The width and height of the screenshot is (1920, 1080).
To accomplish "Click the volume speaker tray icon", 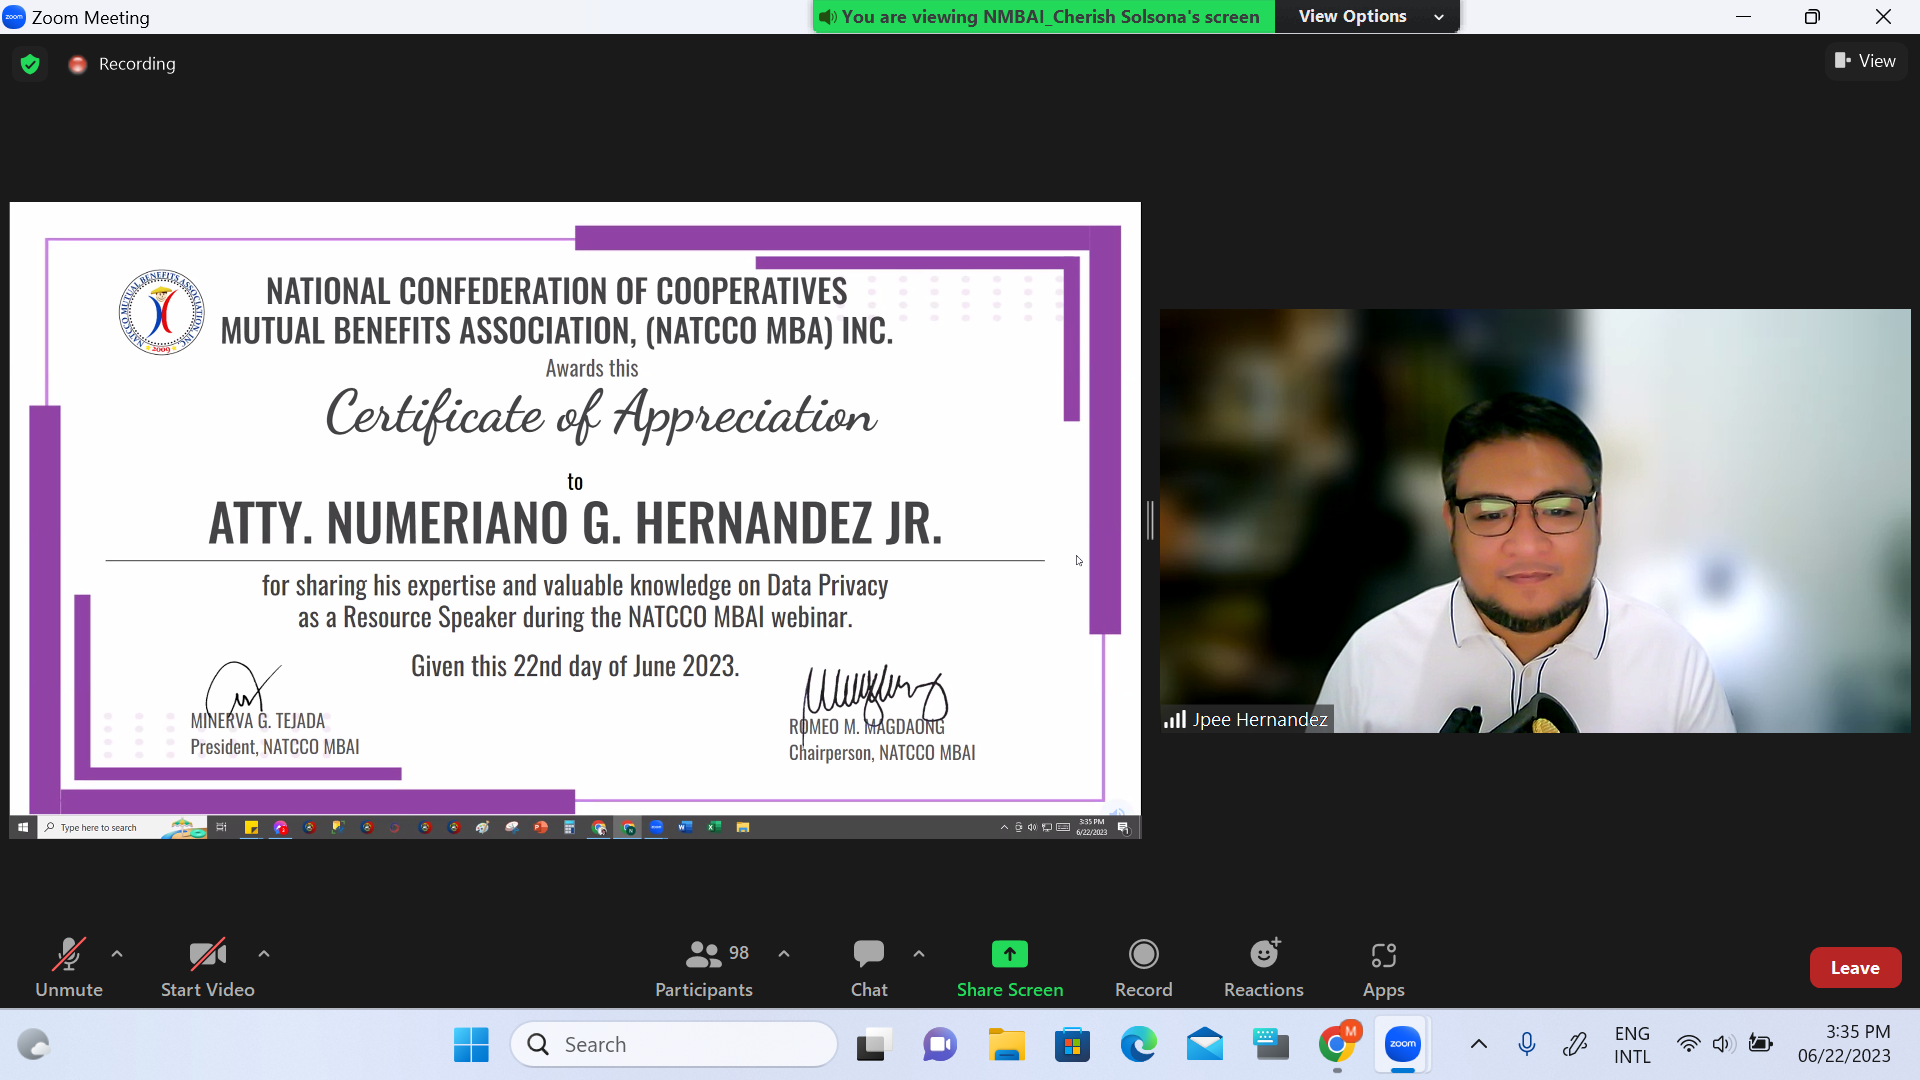I will point(1723,1045).
